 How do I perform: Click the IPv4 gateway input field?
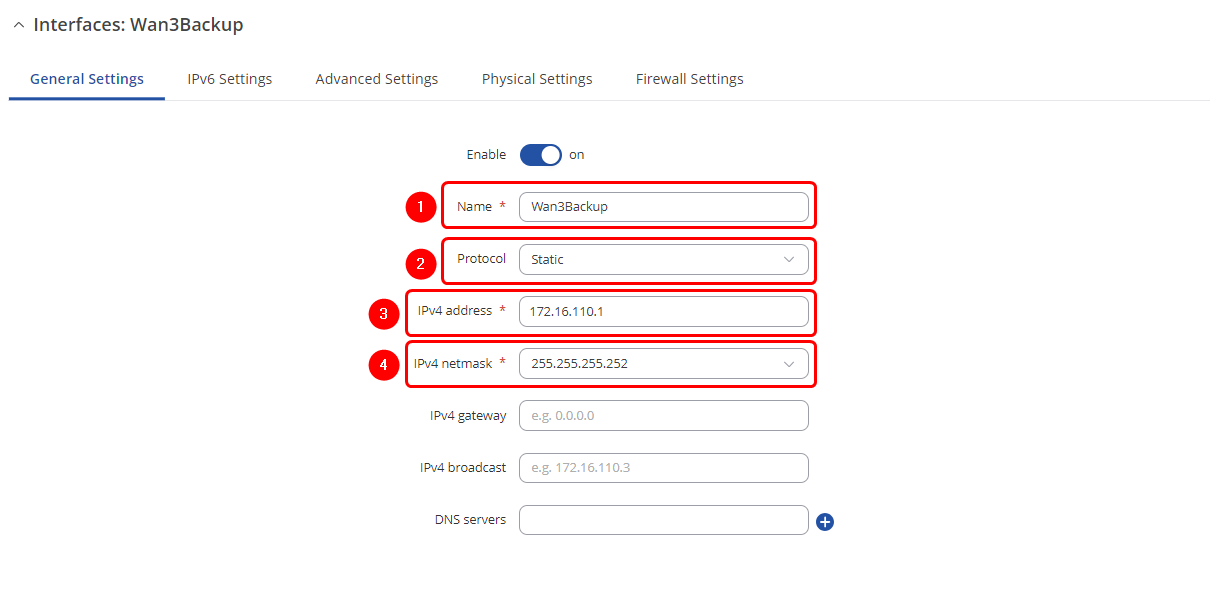663,415
